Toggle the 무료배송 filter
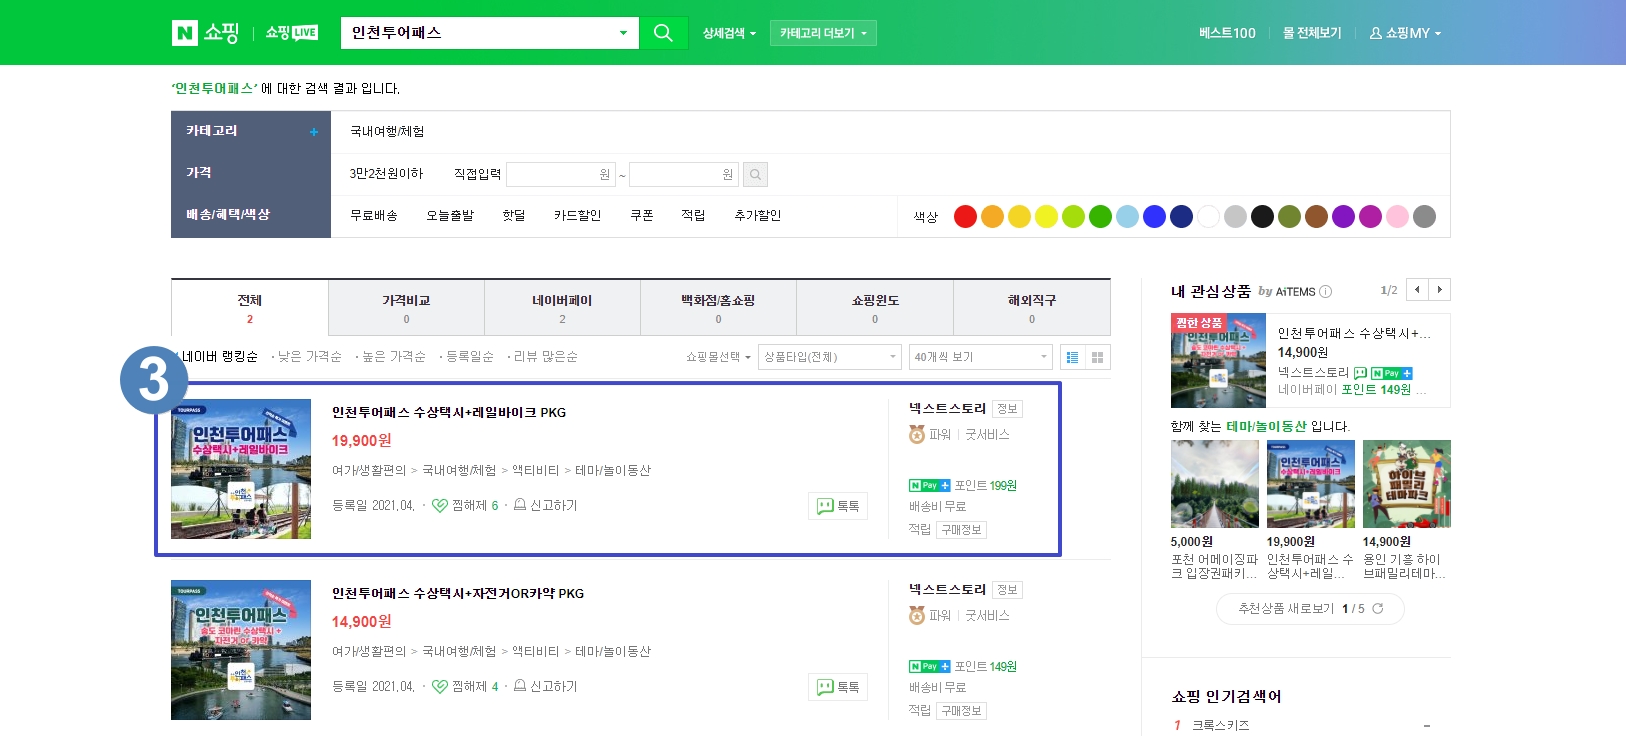The width and height of the screenshot is (1626, 736). (374, 216)
